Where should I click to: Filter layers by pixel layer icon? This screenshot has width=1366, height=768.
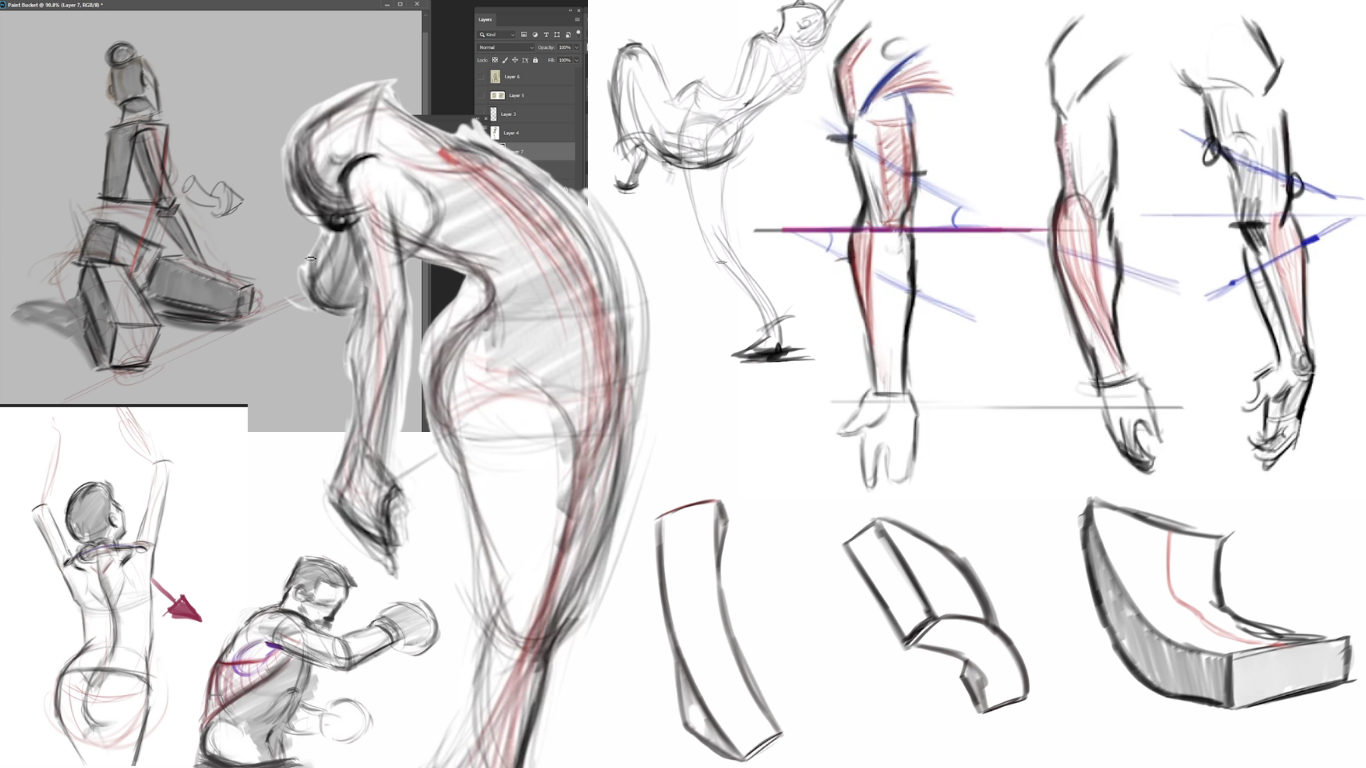pos(524,35)
